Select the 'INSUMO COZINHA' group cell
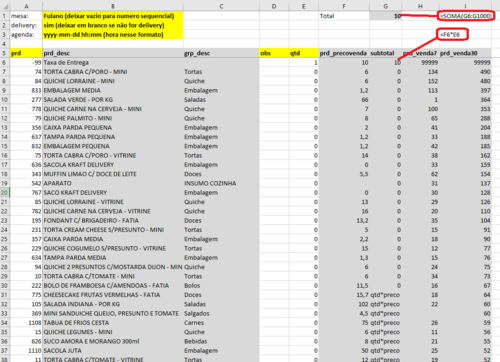Screen dimensions: 500x362 pyautogui.click(x=221, y=183)
